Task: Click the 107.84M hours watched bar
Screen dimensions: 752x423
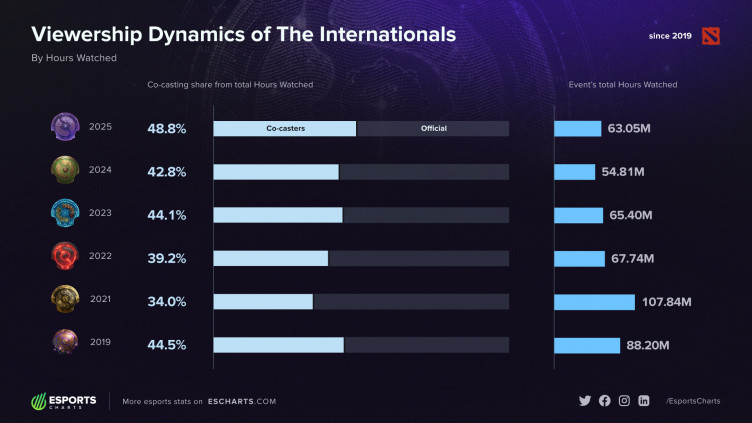Action: point(594,302)
